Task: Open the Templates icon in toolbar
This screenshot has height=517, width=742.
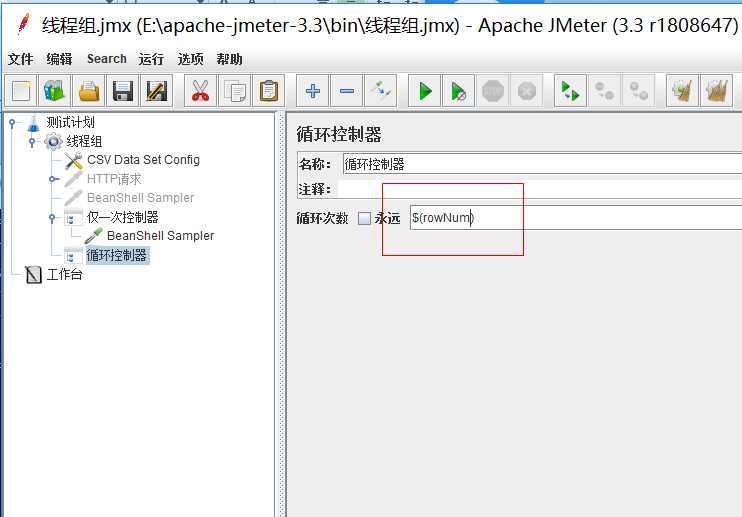Action: (54, 91)
